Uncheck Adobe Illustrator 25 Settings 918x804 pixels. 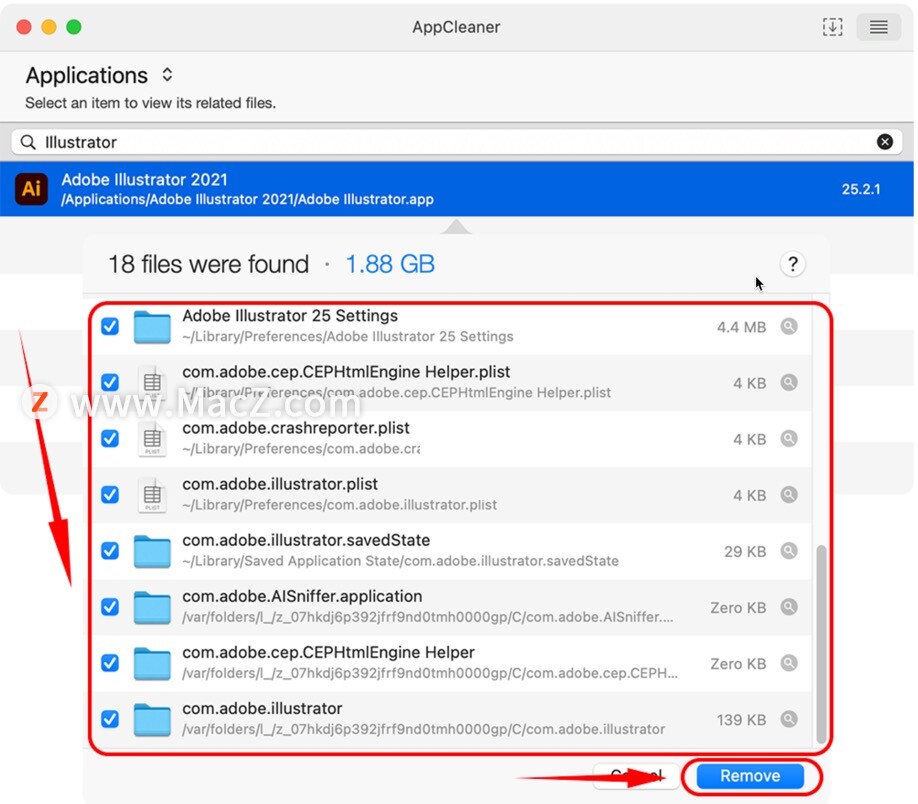pyautogui.click(x=110, y=326)
